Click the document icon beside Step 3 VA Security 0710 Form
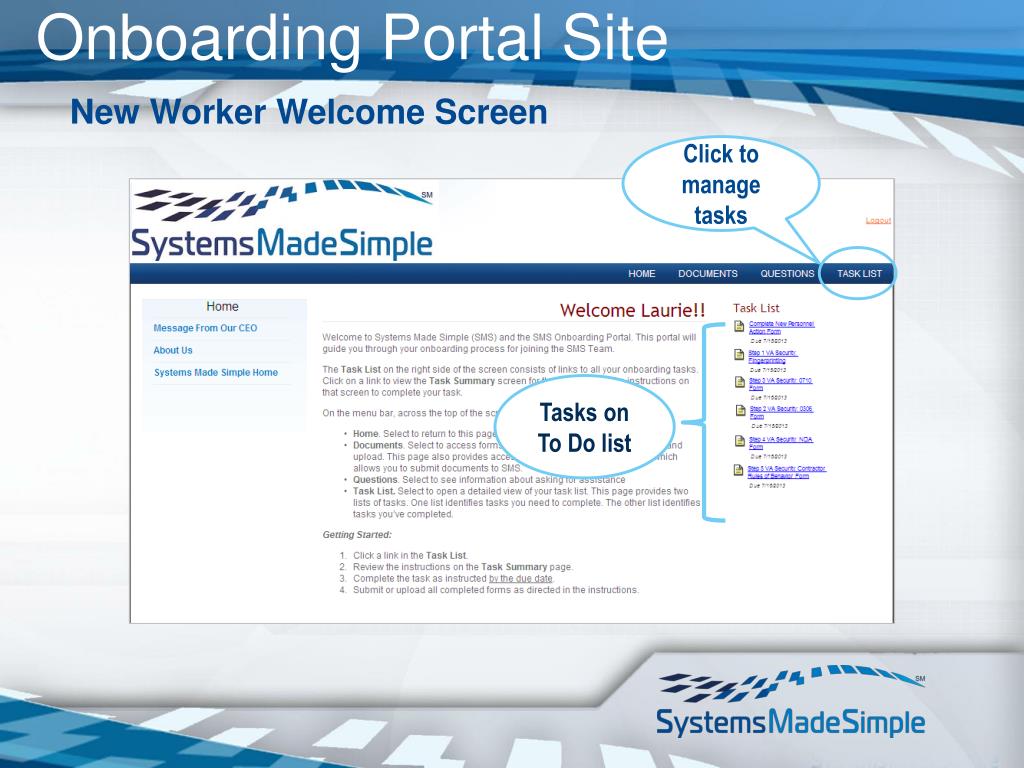1024x768 pixels. tap(740, 383)
